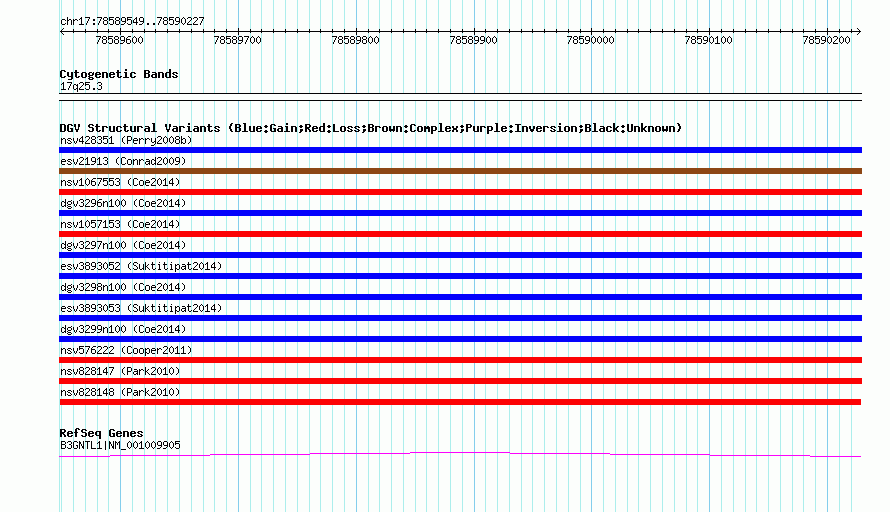Open the esv3893053 (Suktitipat2014) variant label
Screen dimensions: 890x512
(141, 308)
